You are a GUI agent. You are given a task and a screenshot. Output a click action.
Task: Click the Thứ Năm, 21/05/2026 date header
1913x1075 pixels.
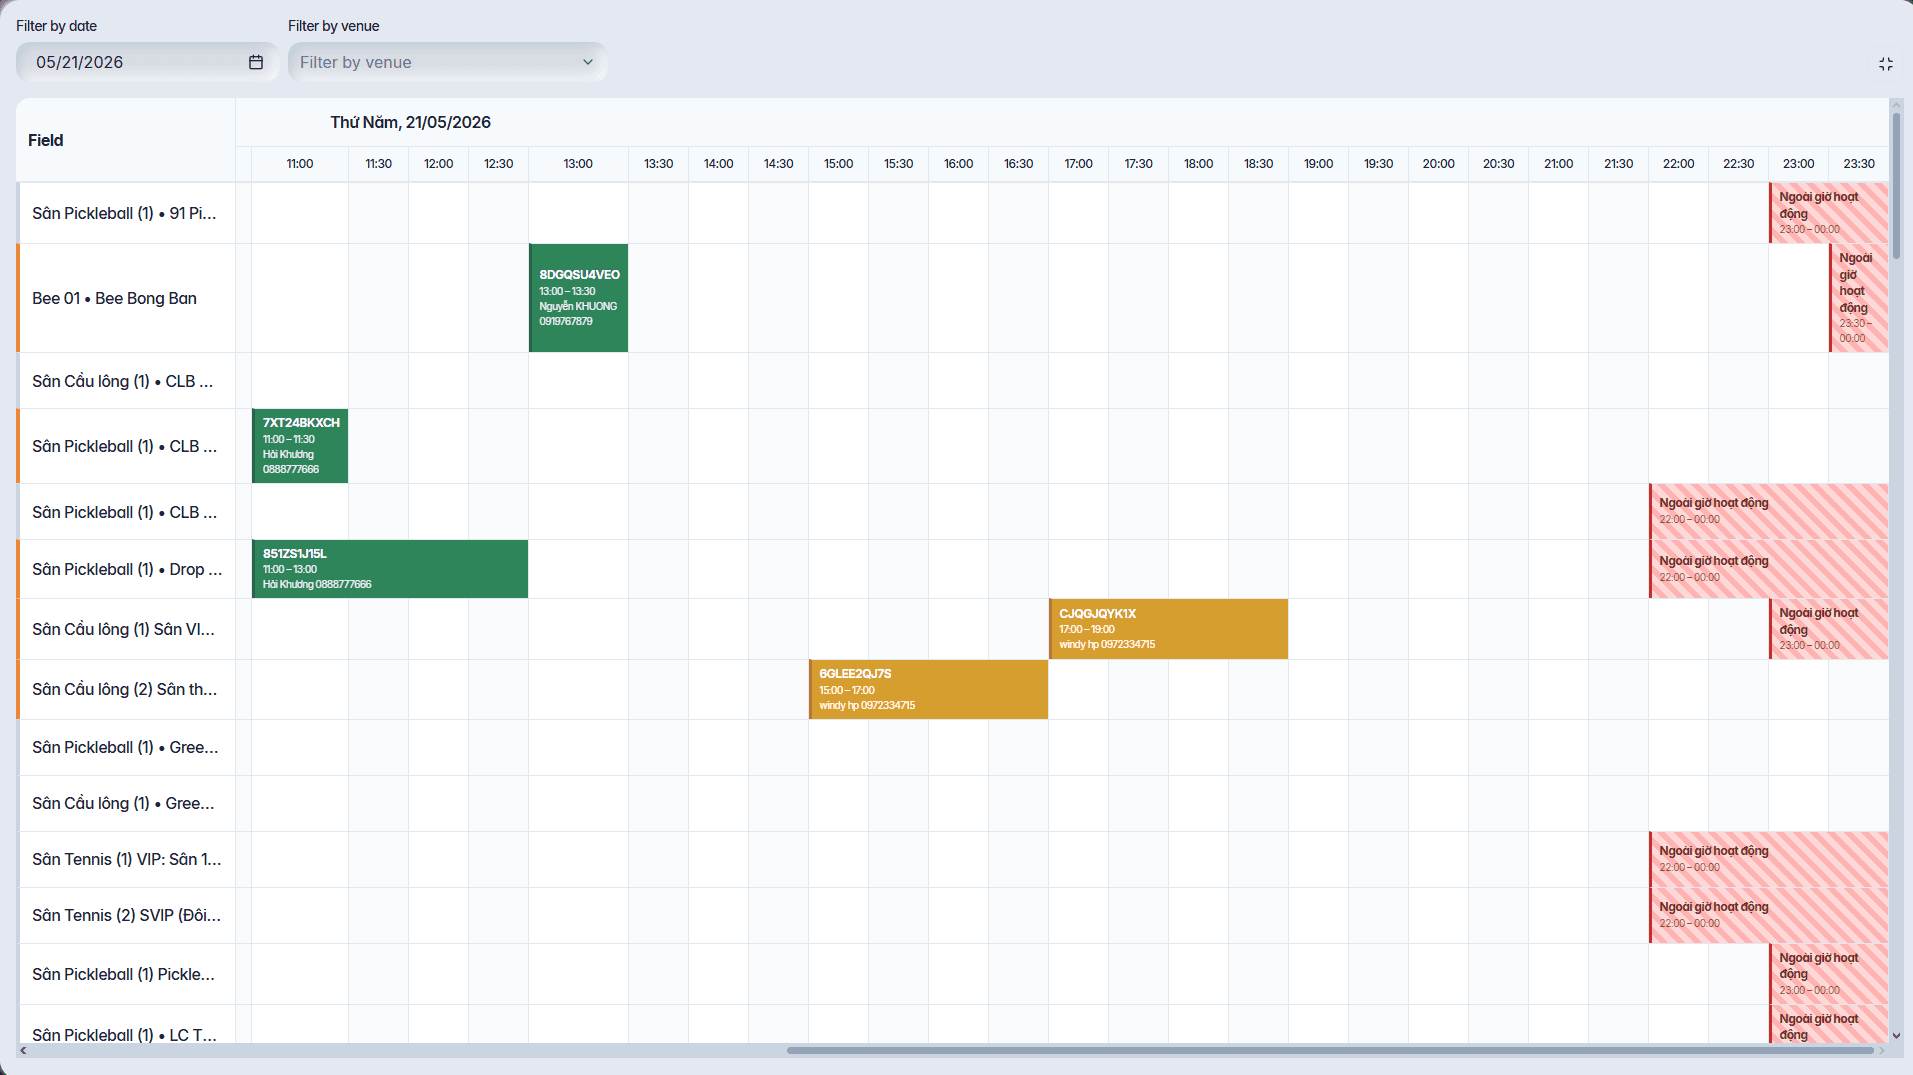click(x=411, y=122)
